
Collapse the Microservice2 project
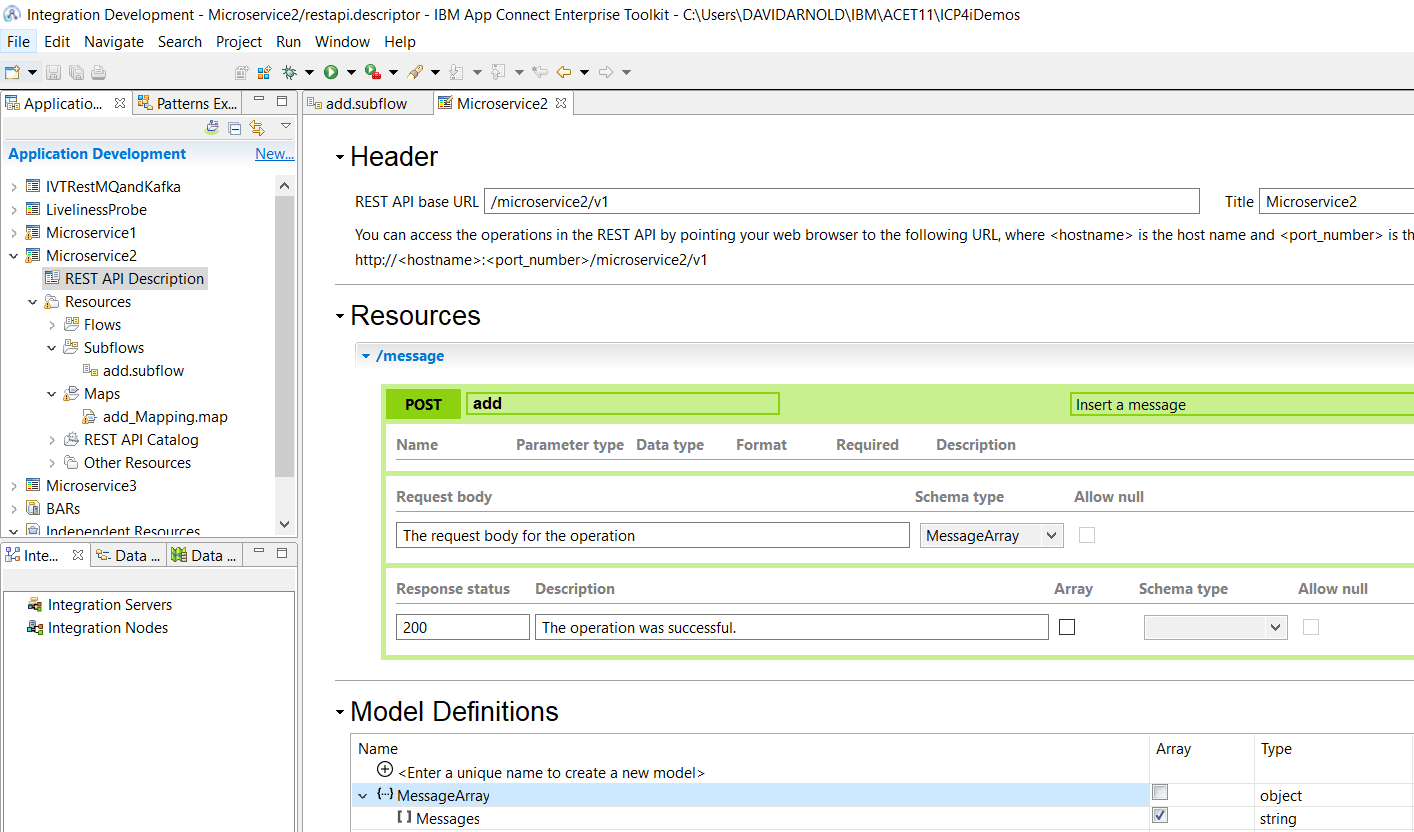[x=13, y=256]
